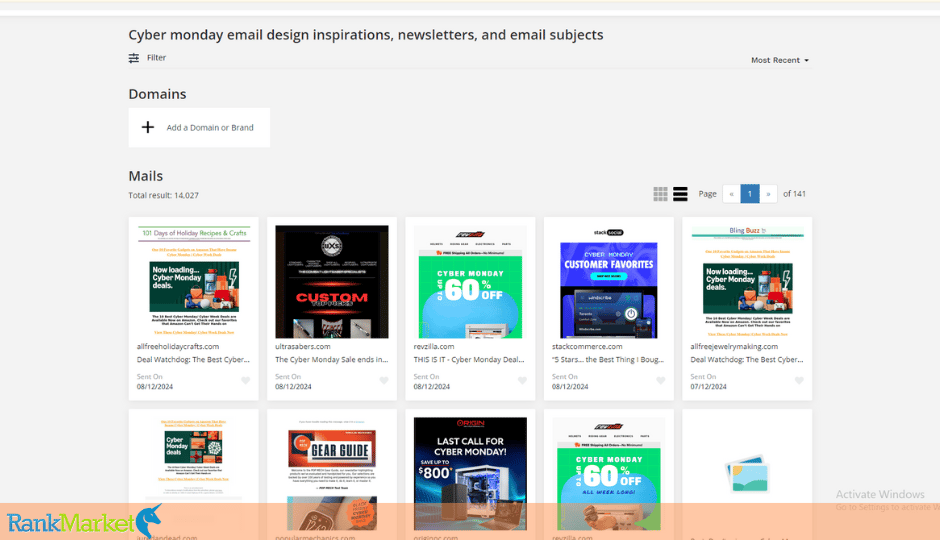
Task: Click the stackcommerce.com domain link
Action: [587, 346]
